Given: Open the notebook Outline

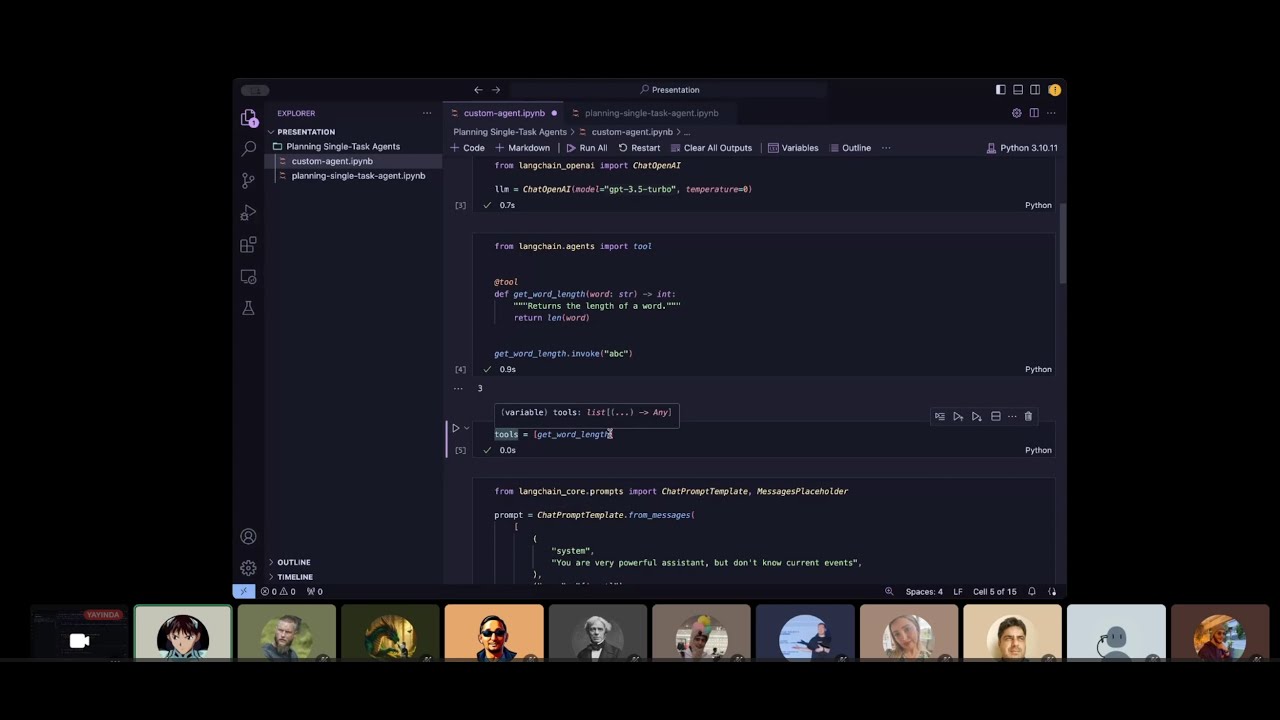Looking at the screenshot, I should [x=850, y=148].
